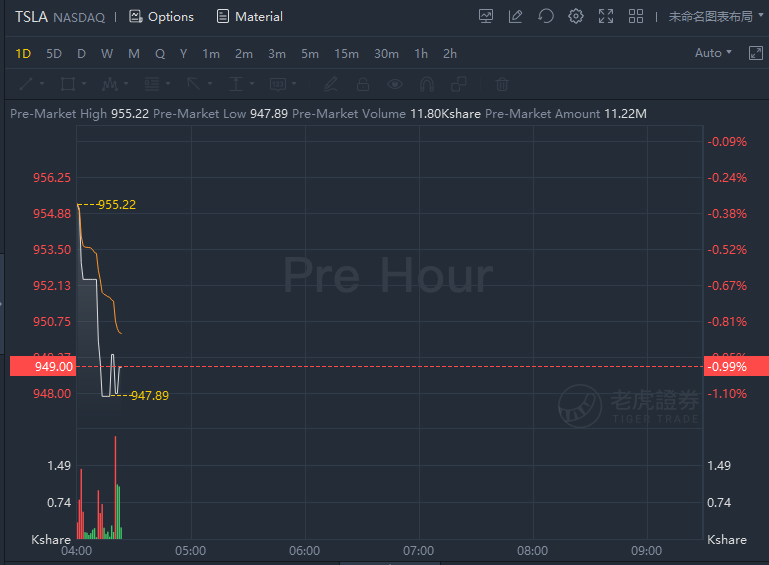Switch to the 5D timeframe
The width and height of the screenshot is (769, 565).
(x=54, y=53)
